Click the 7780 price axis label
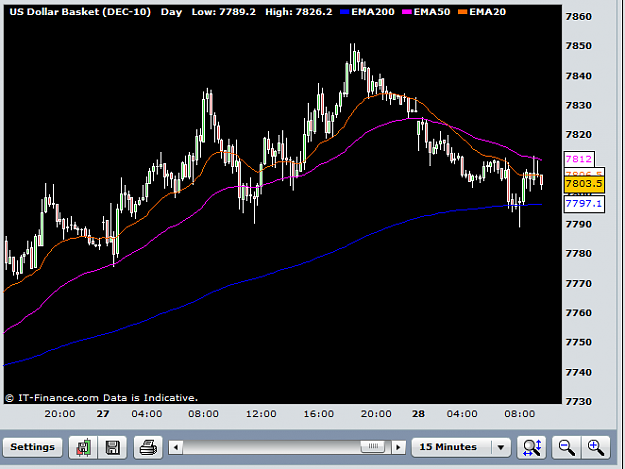Viewport: 625px width, 469px height. 579,253
